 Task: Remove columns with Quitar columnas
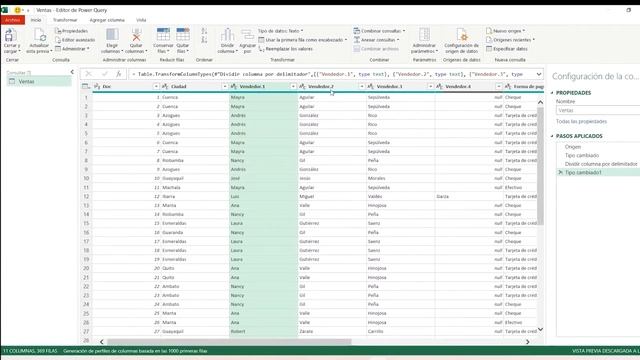136,41
